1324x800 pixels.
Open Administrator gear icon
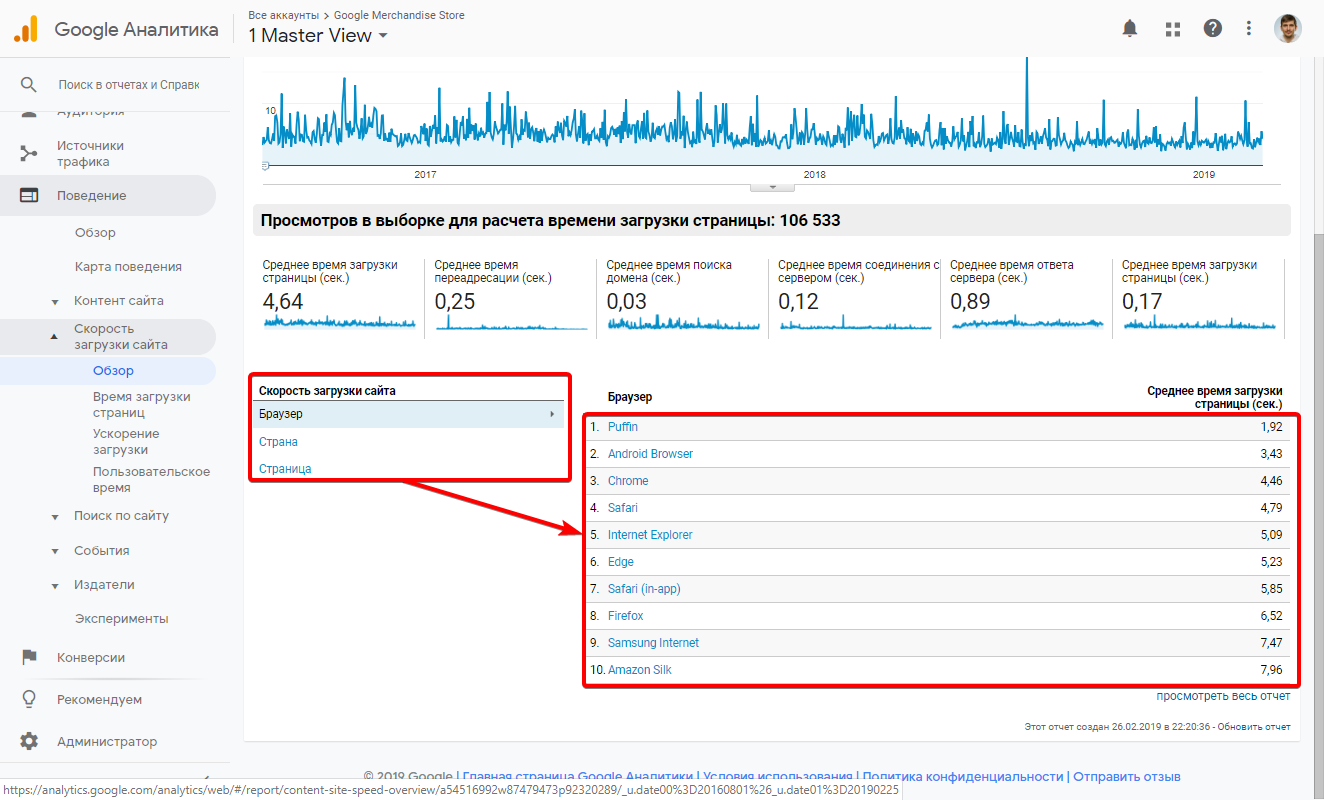click(x=29, y=742)
